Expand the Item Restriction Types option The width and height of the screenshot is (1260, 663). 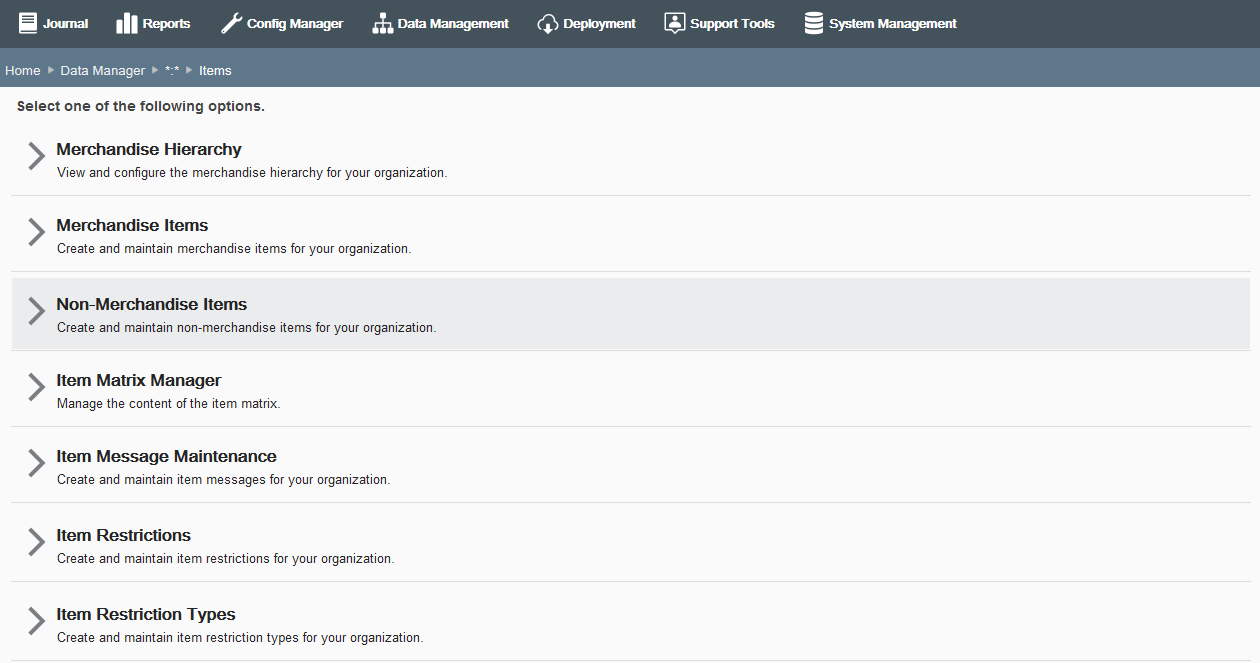click(36, 621)
